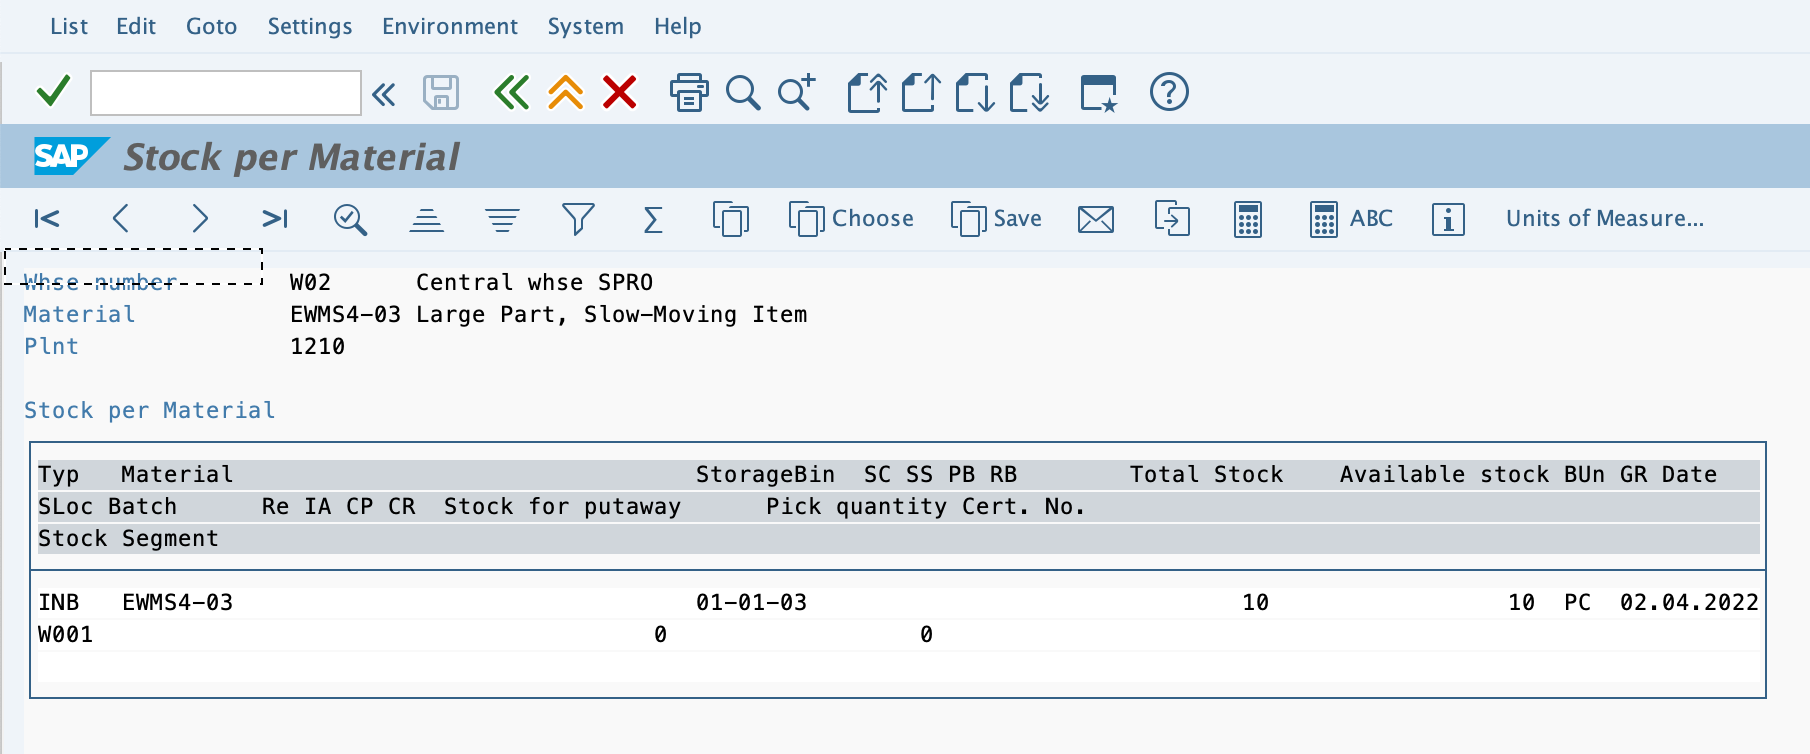Expand the command field history arrows

[x=383, y=95]
